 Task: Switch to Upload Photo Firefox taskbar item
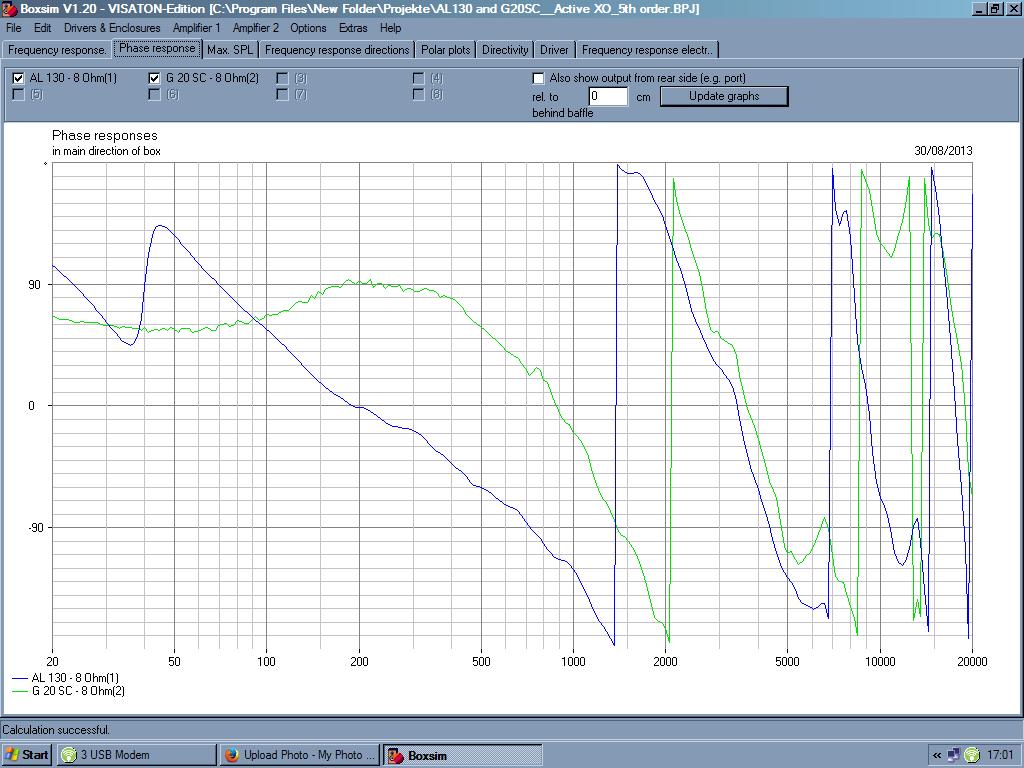[299, 755]
